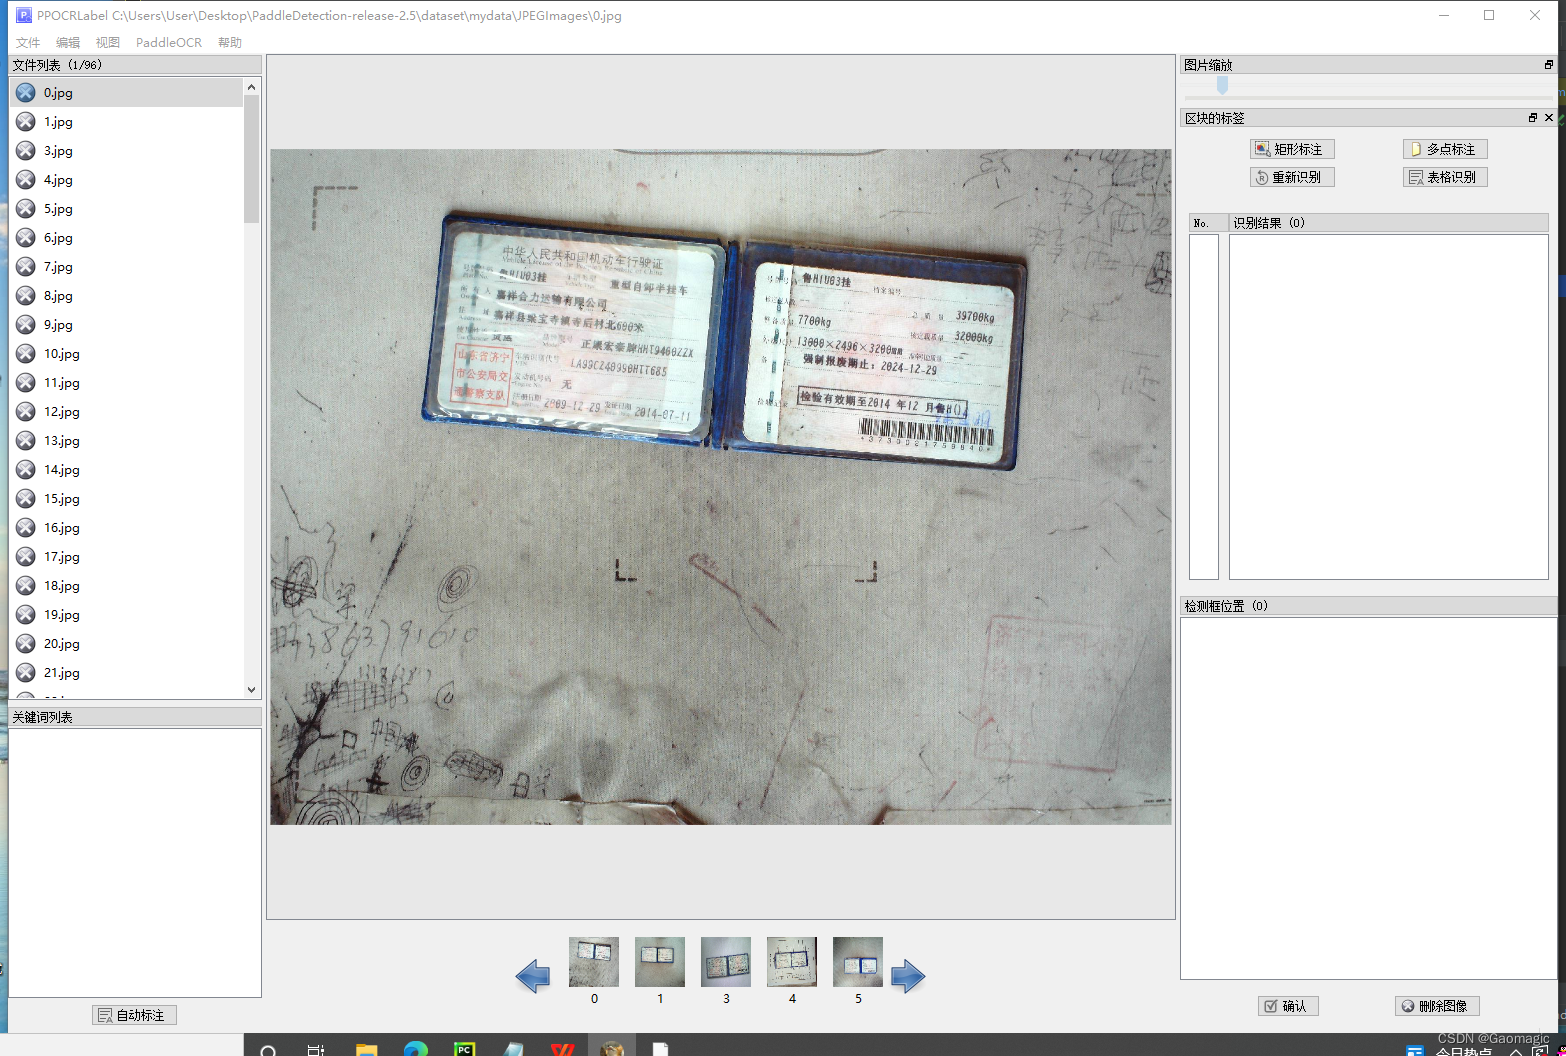Select thumbnail labeled 3 in the preview strip

[726, 962]
